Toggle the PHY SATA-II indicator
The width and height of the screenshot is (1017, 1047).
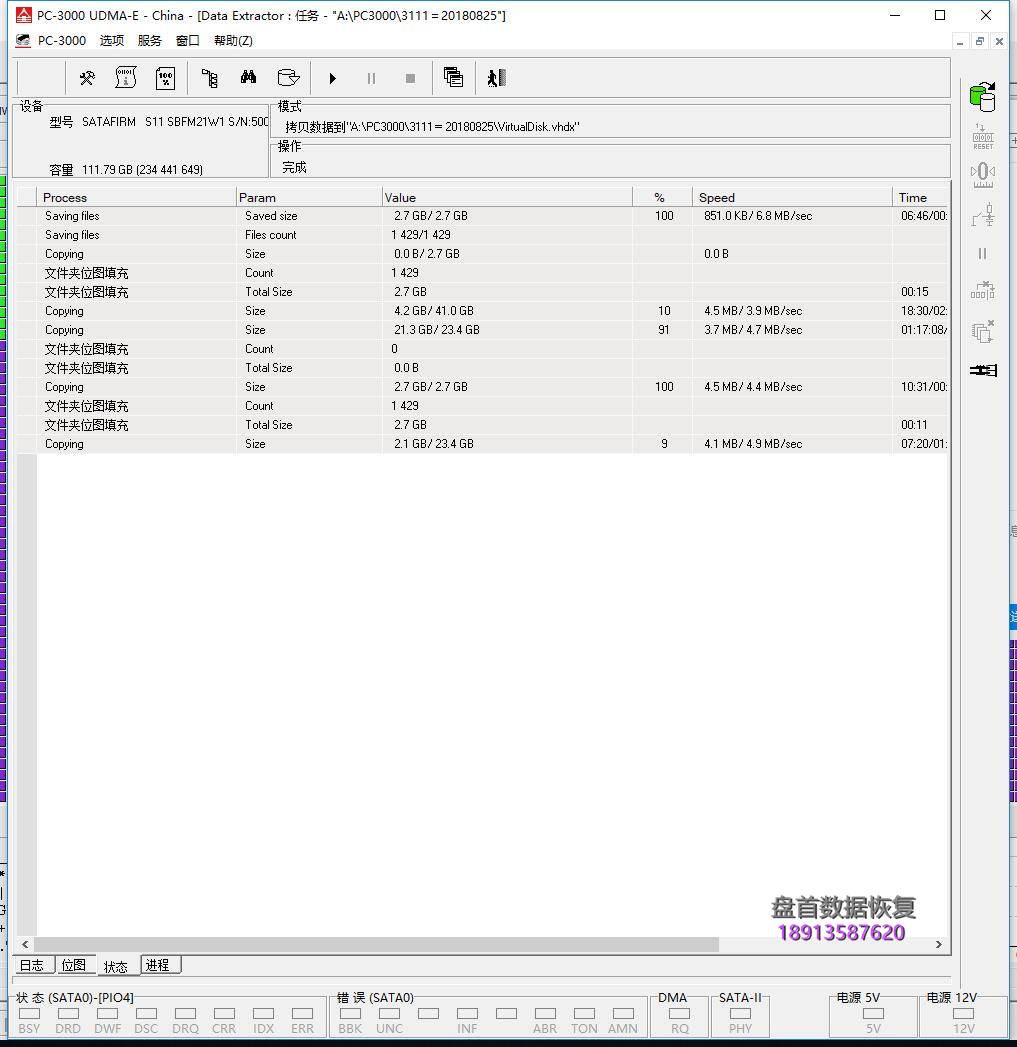point(740,1015)
